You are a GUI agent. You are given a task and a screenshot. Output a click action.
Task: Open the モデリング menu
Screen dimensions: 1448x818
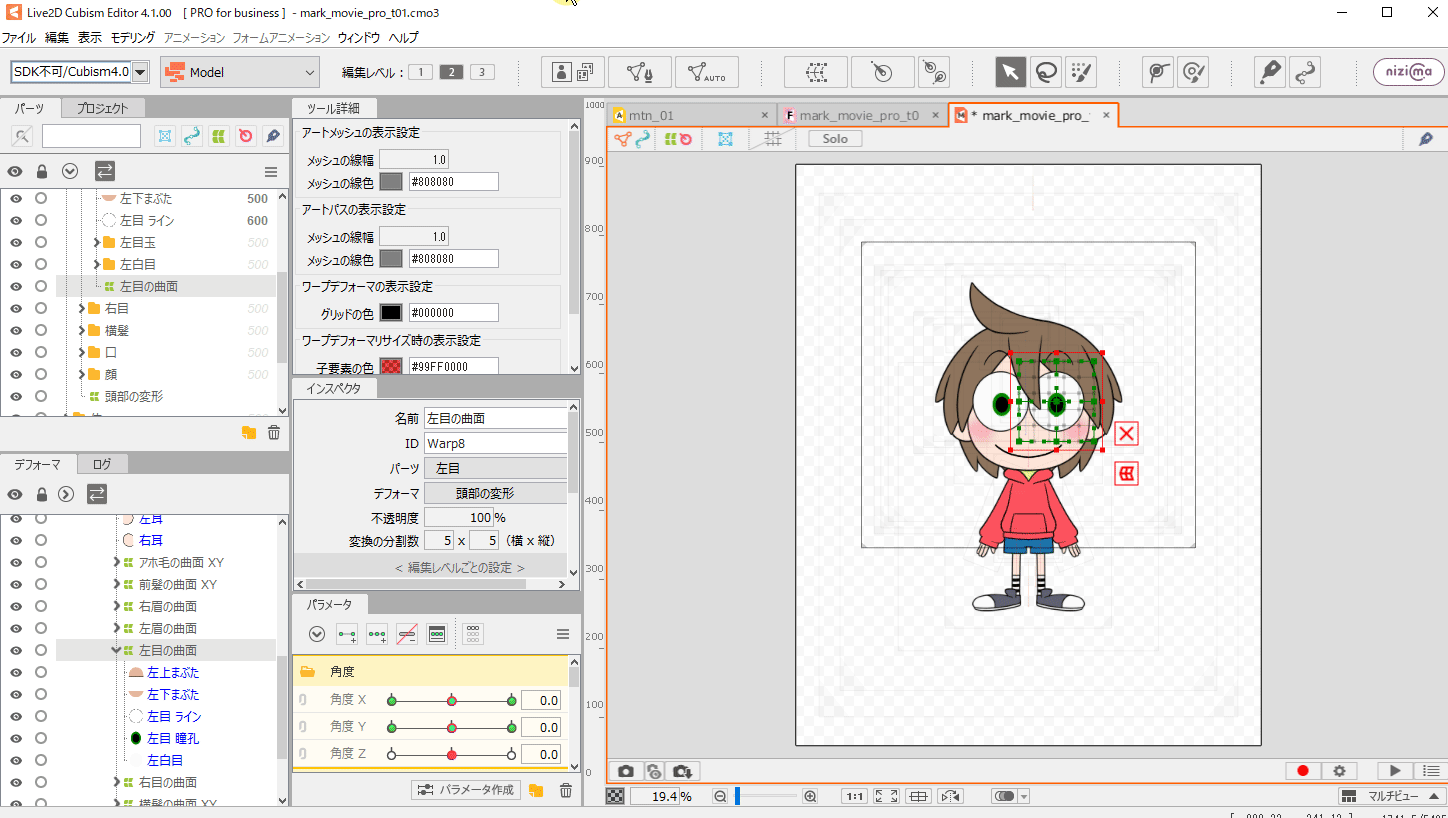coord(132,37)
